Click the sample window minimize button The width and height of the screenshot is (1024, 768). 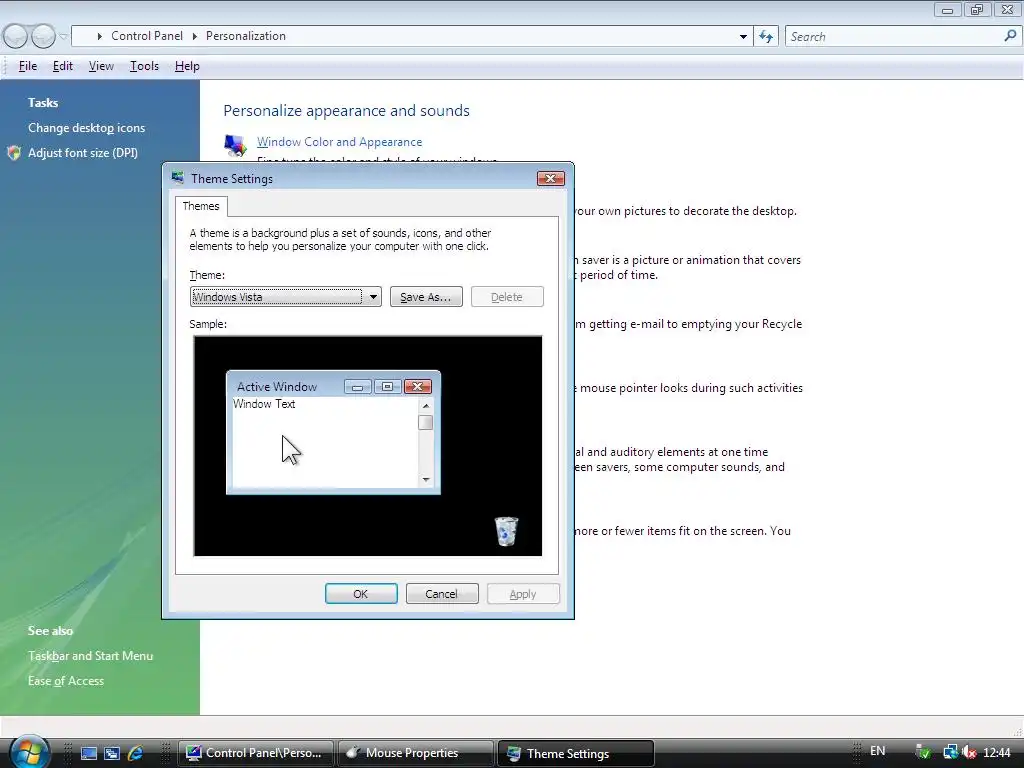pyautogui.click(x=358, y=387)
